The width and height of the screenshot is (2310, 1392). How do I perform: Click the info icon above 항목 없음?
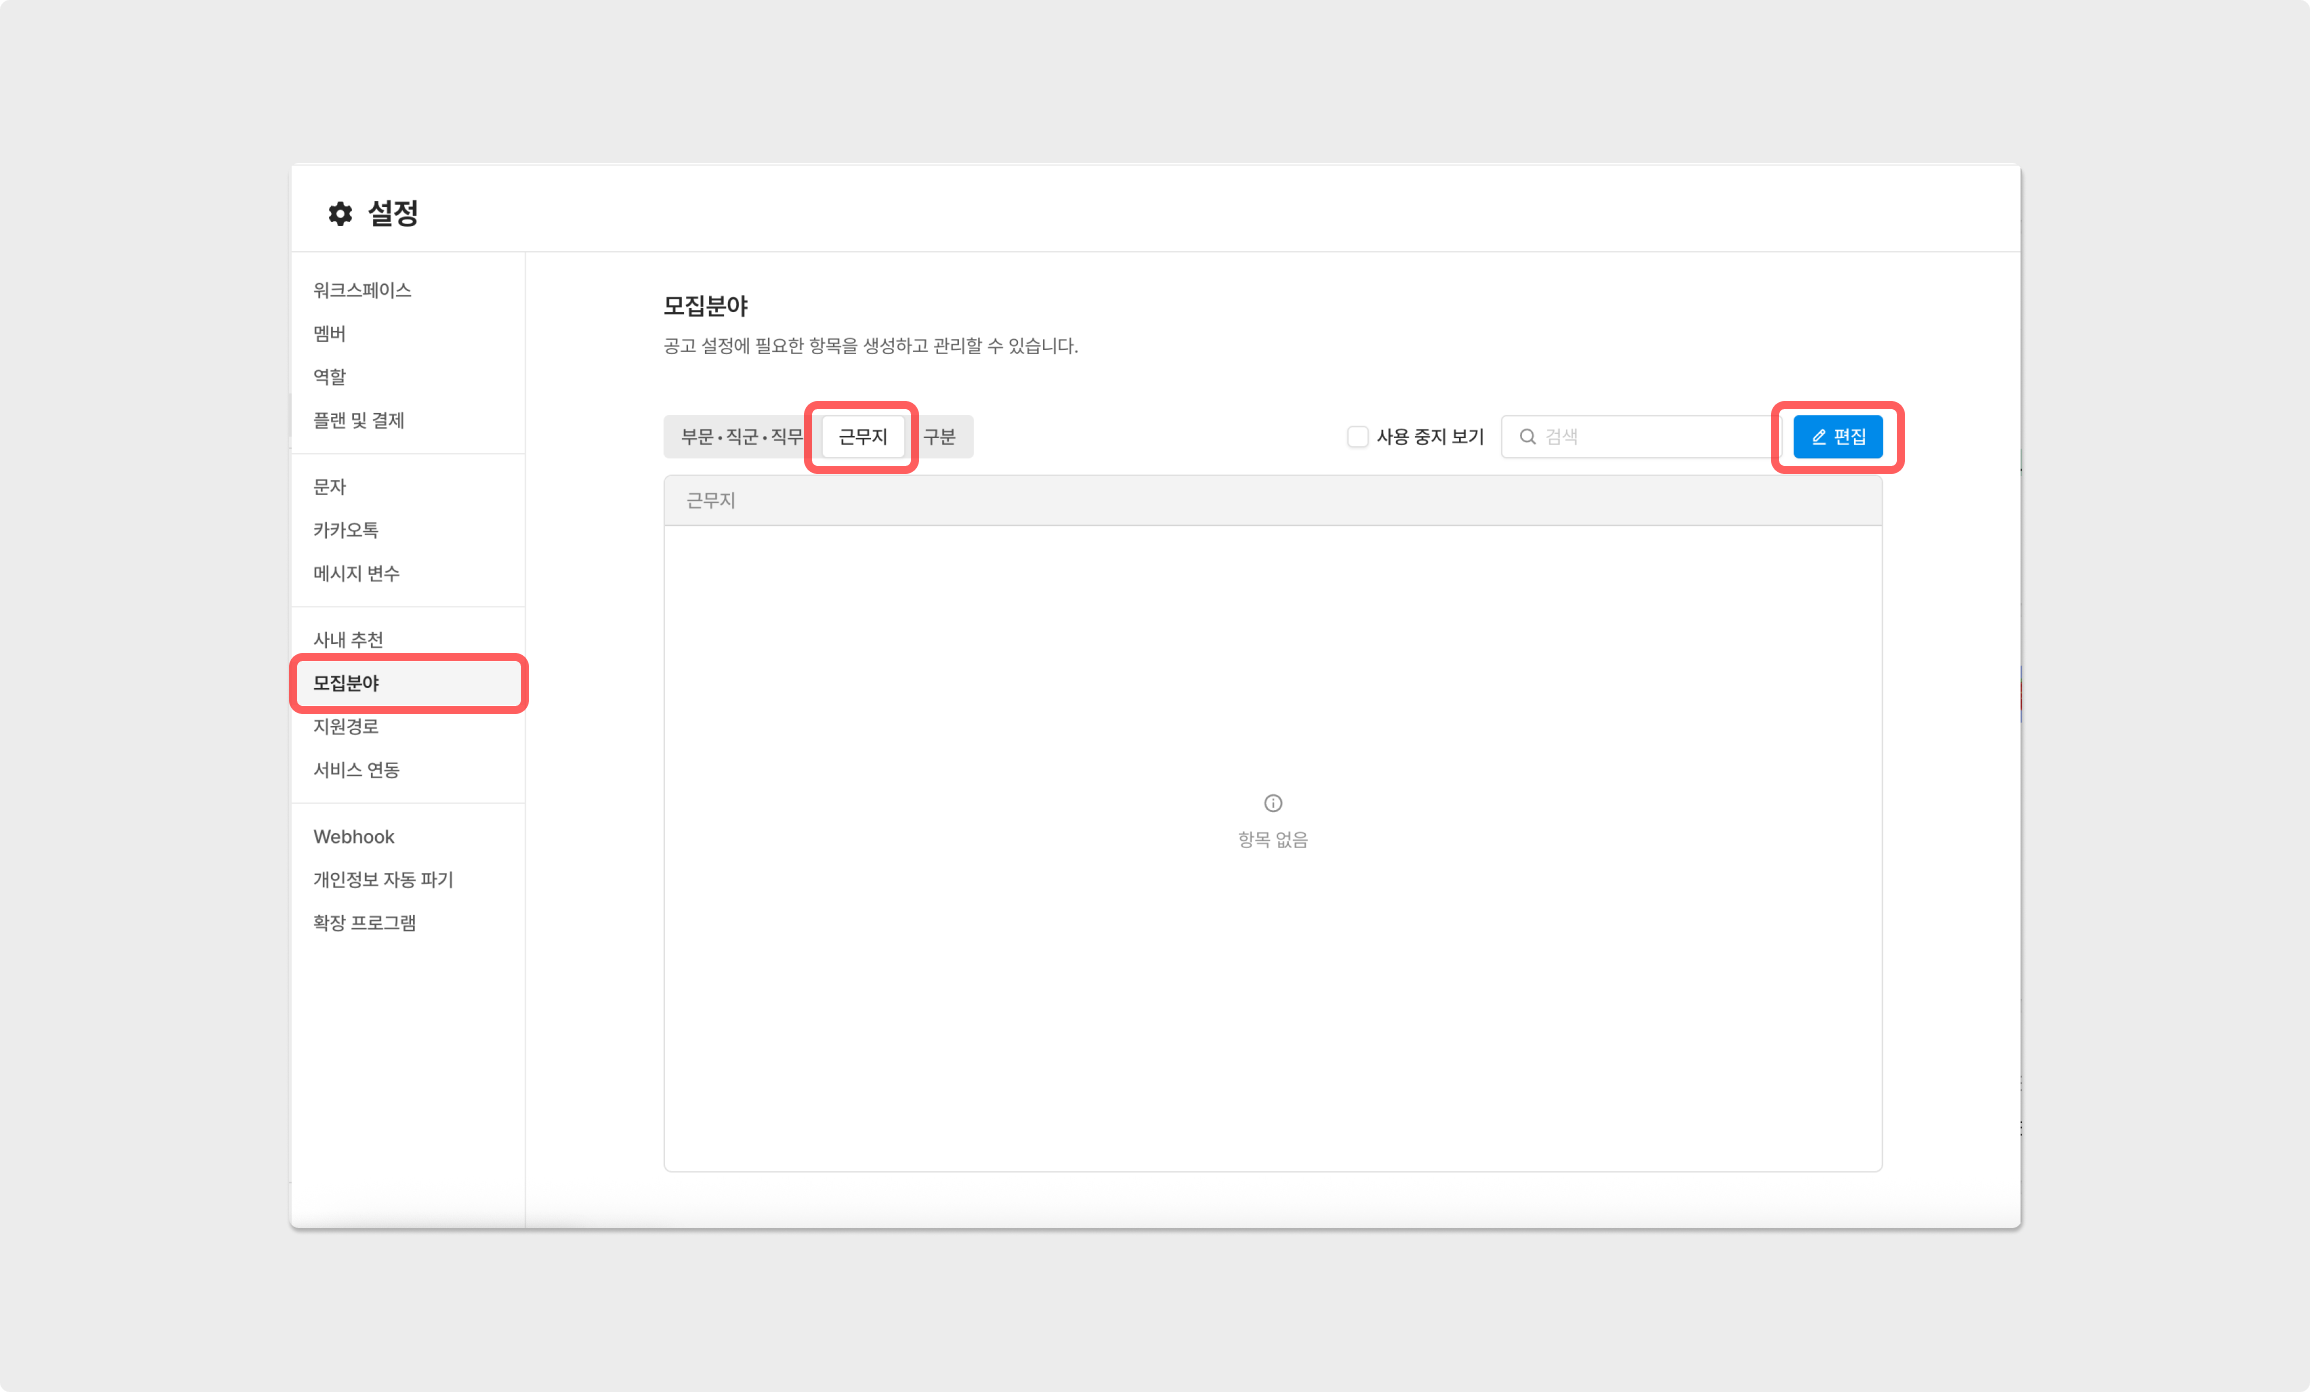click(1272, 803)
